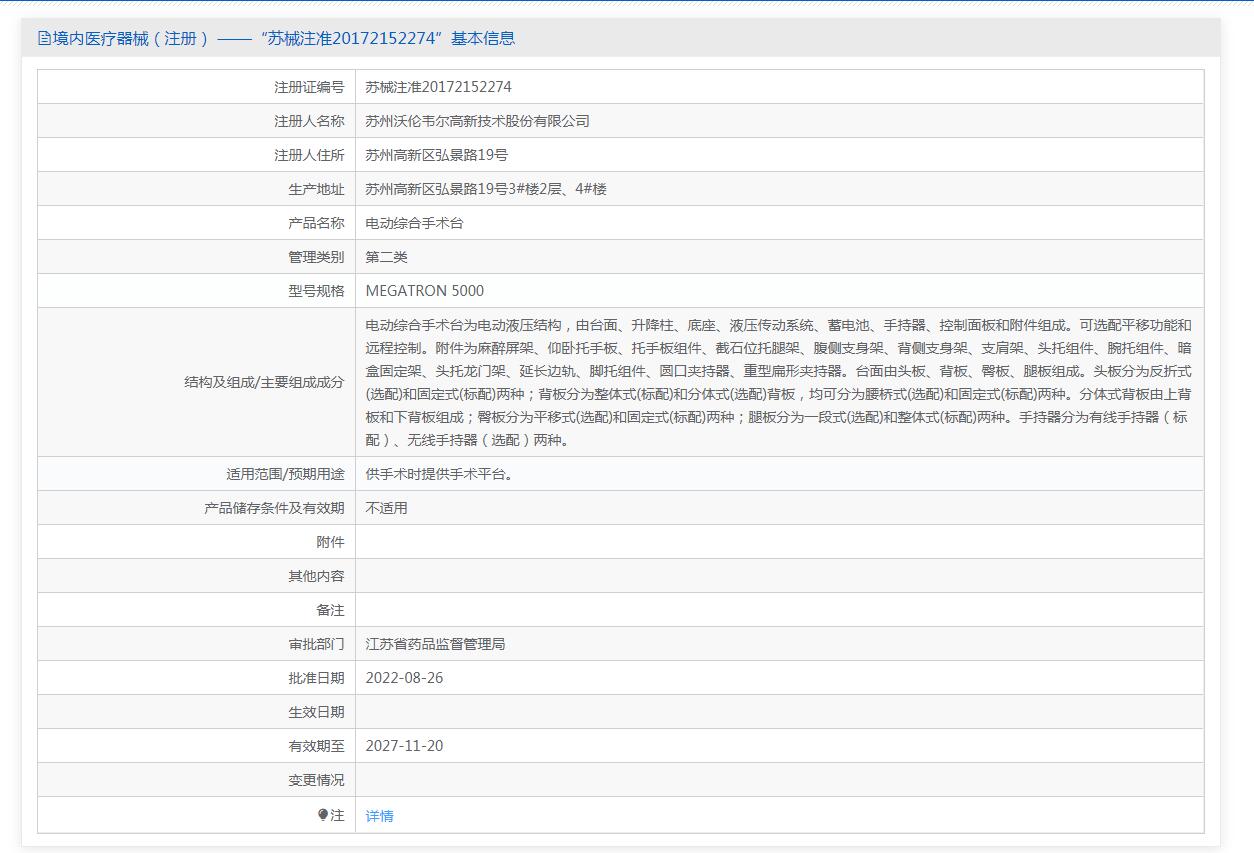Click approval date 2022-08-26
This screenshot has height=853, width=1254.
[404, 678]
